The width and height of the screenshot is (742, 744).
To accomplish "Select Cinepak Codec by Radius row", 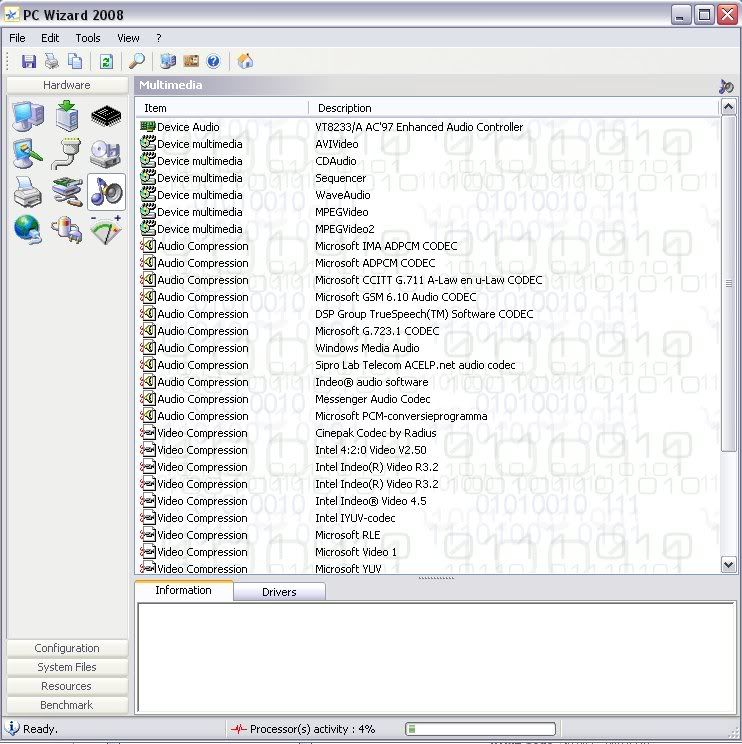I will [x=429, y=433].
